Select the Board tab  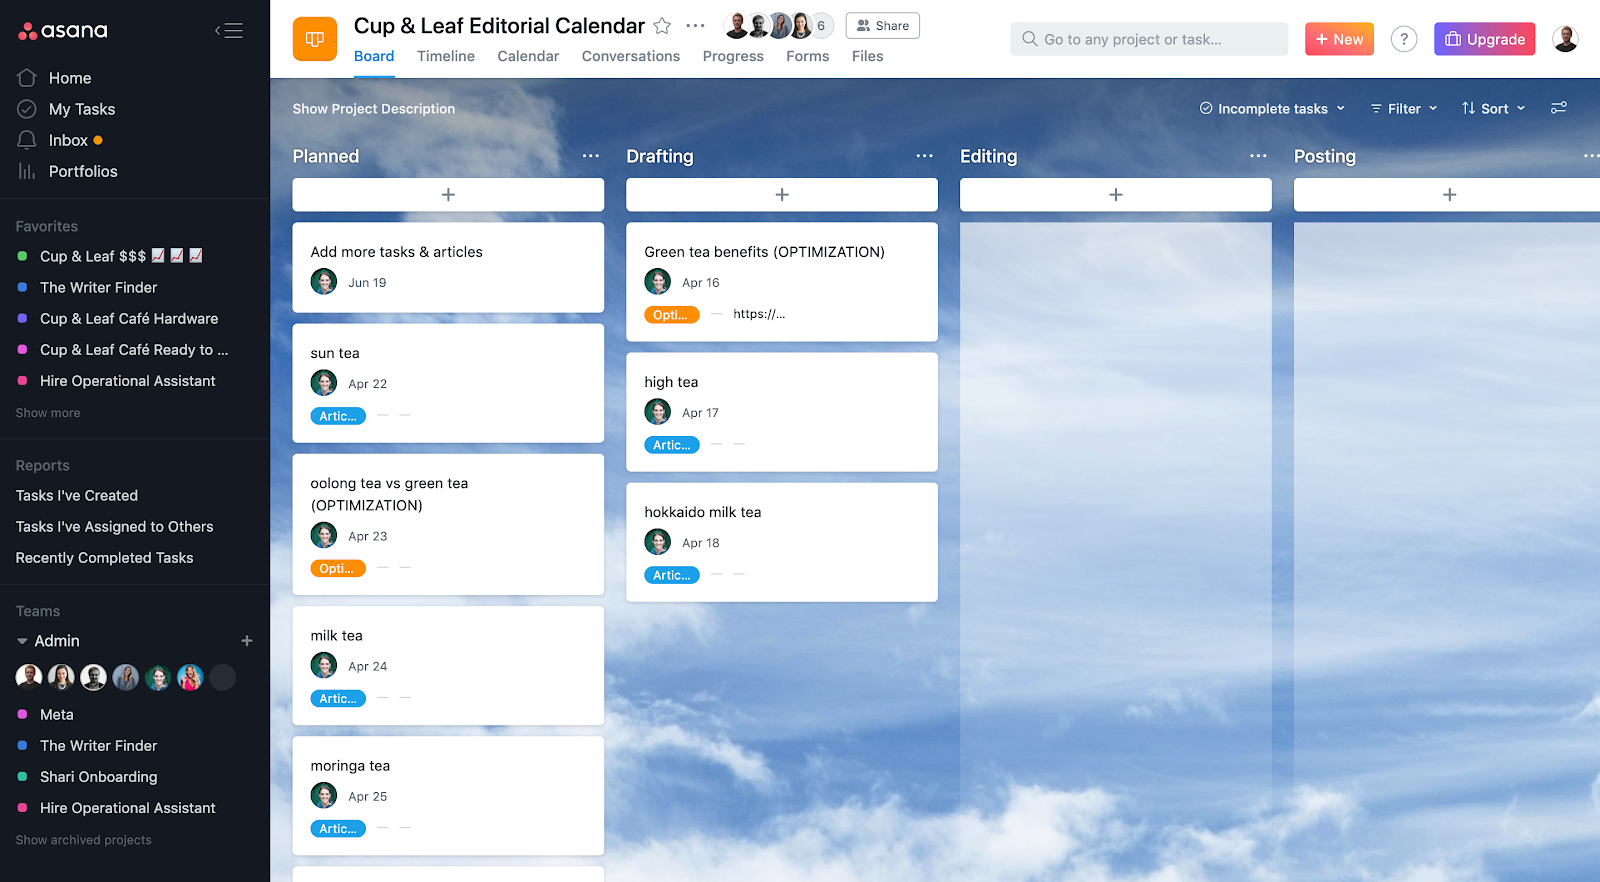click(374, 56)
